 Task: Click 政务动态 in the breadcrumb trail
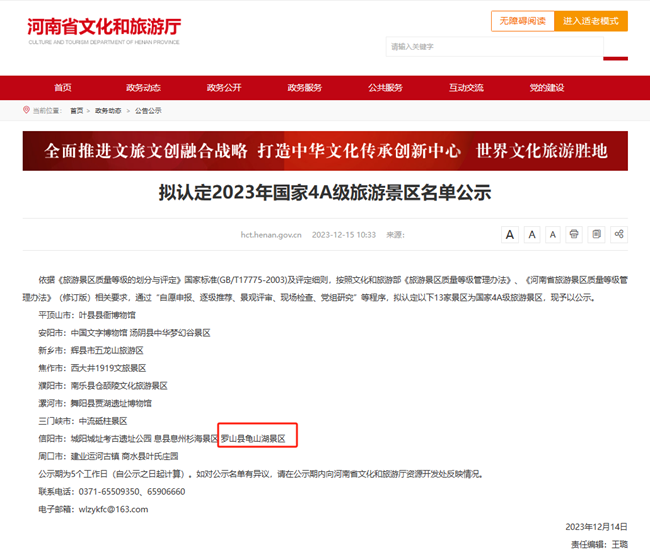click(108, 111)
